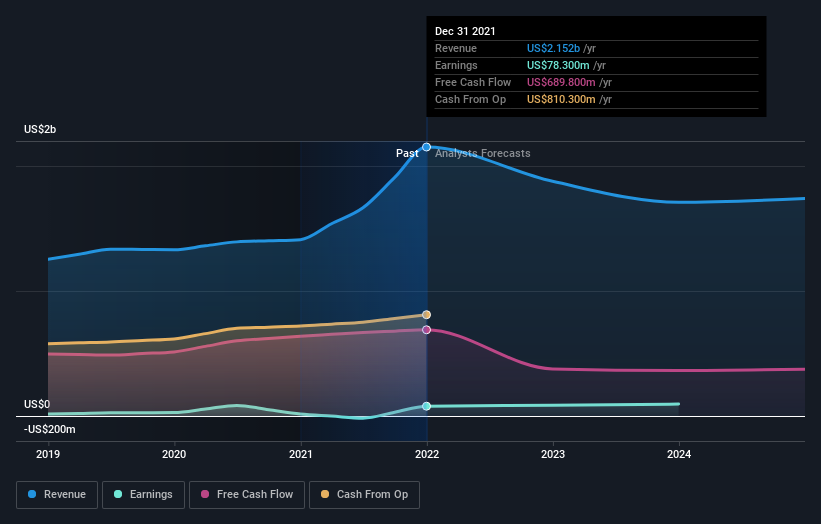Screen dimensions: 821x524
Task: Click the US$0 y-axis label
Action: click(x=37, y=404)
